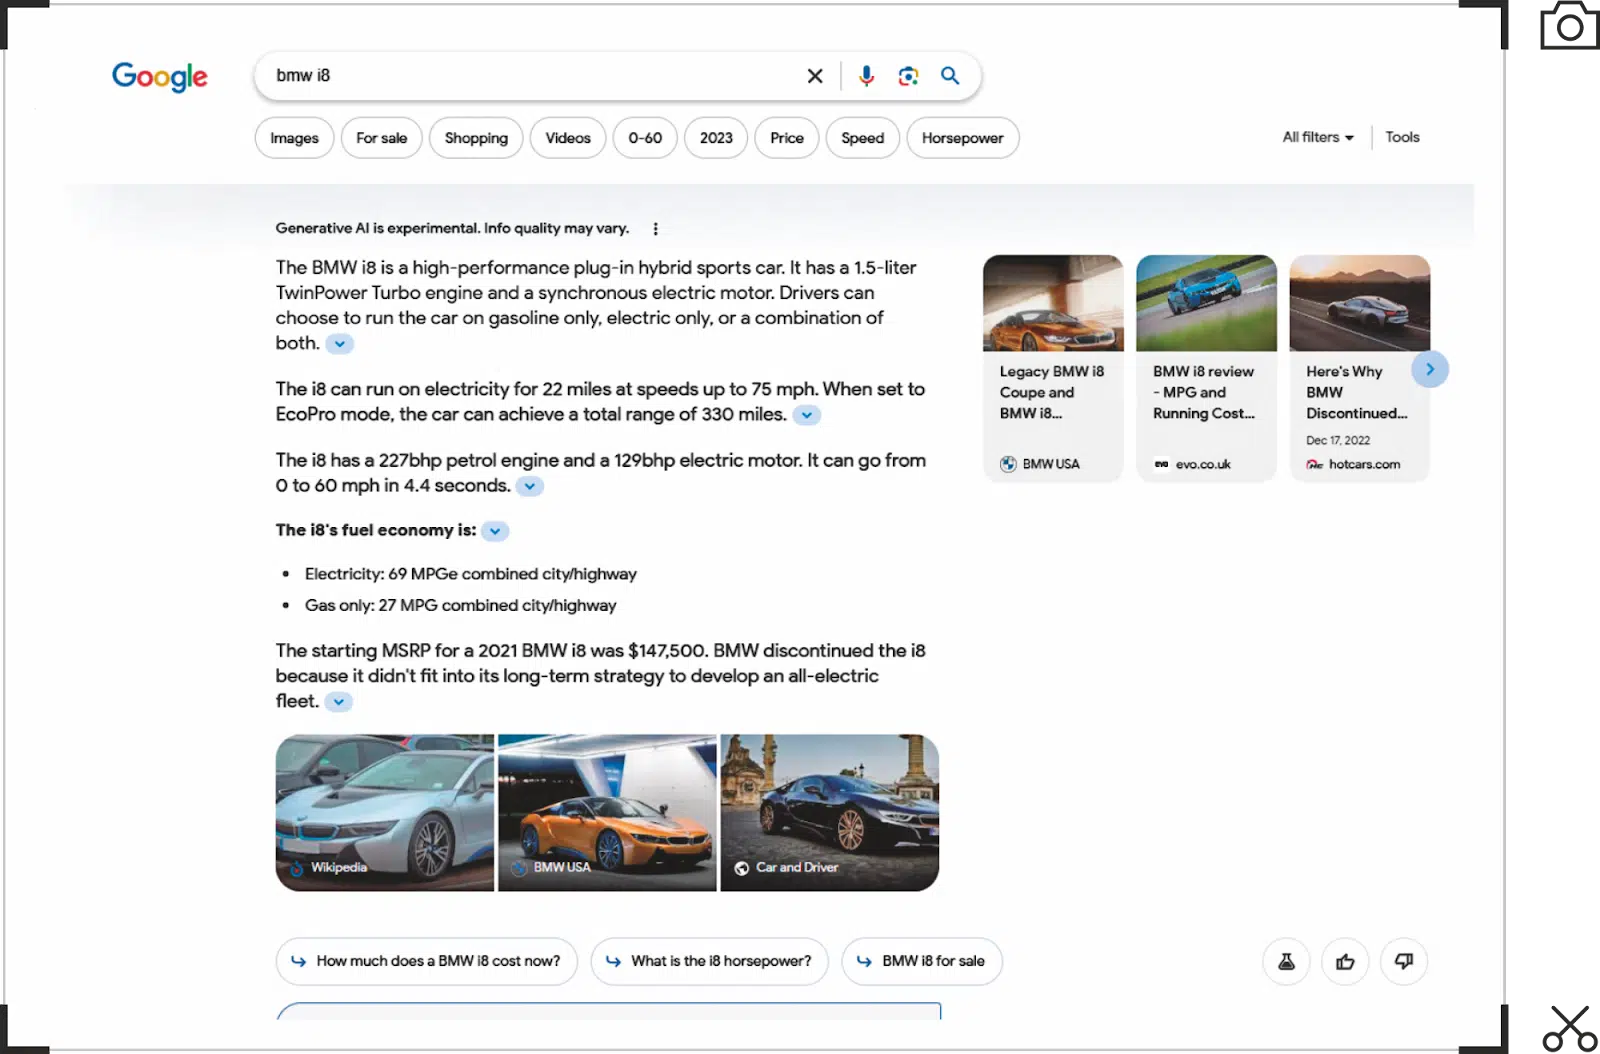The width and height of the screenshot is (1600, 1054).
Task: Open the hotcars.com discontinued article card
Action: 1359,368
